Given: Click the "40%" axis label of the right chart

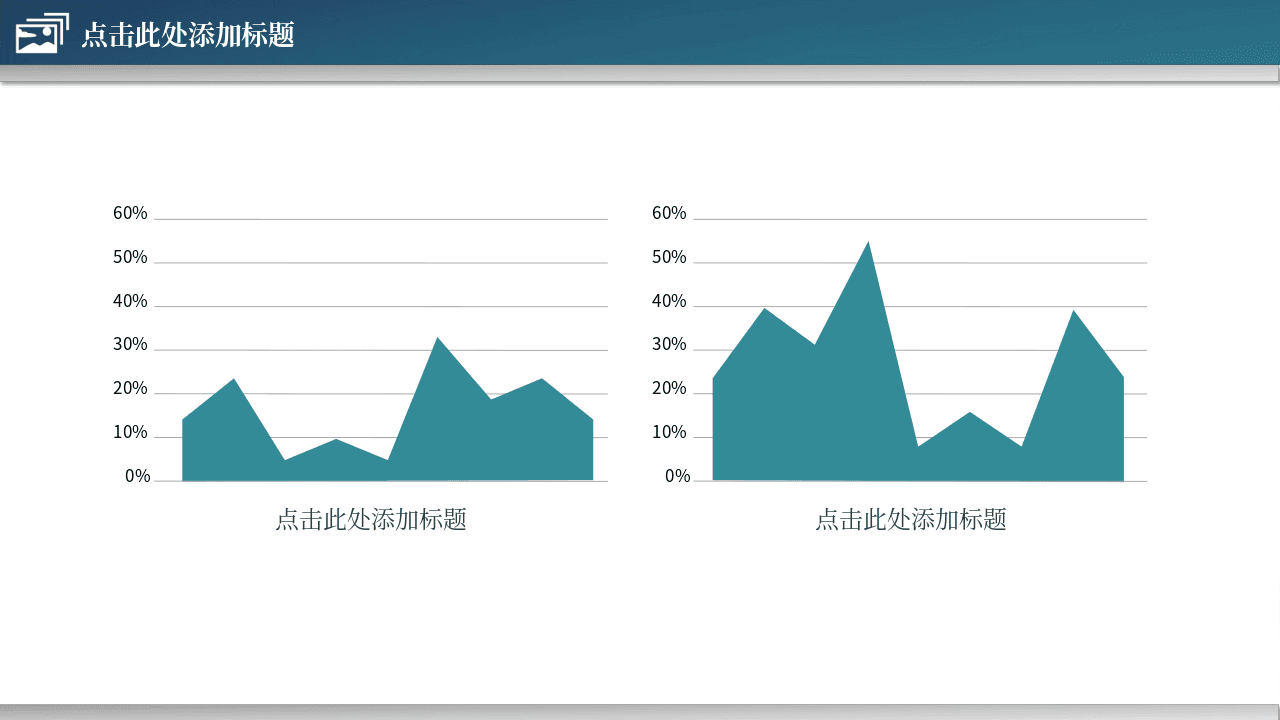Looking at the screenshot, I should point(669,301).
